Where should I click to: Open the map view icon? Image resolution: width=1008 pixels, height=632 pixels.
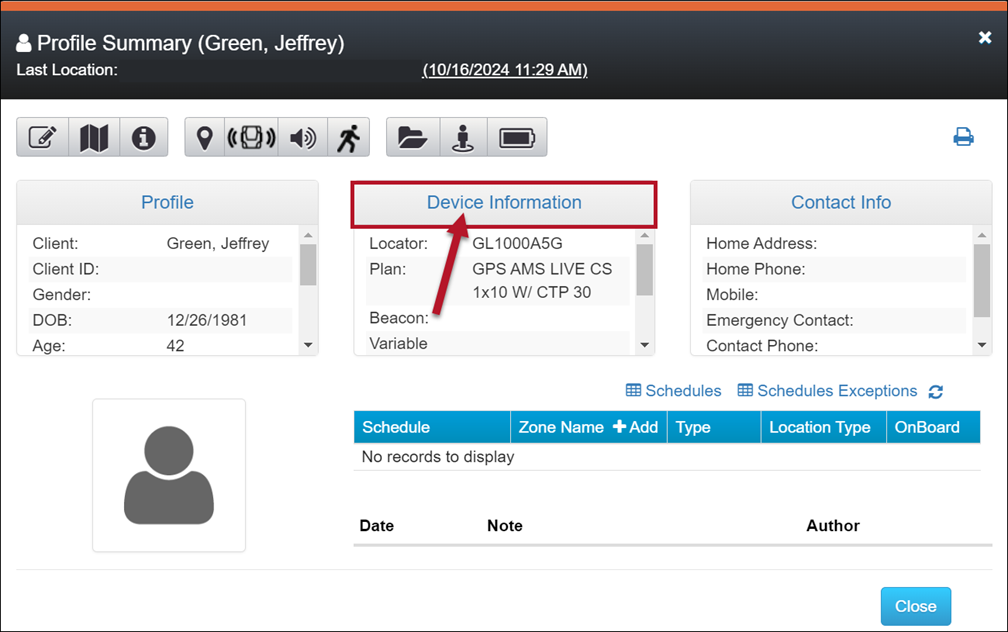94,138
